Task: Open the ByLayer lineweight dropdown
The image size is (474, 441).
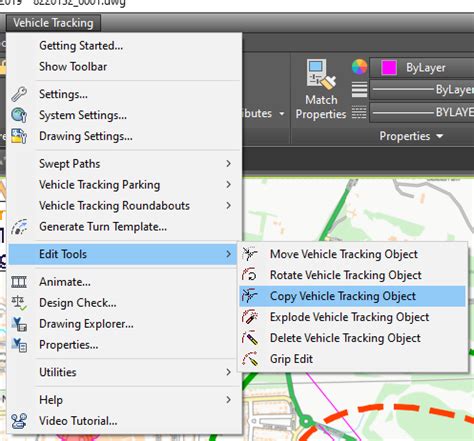Action: (422, 90)
